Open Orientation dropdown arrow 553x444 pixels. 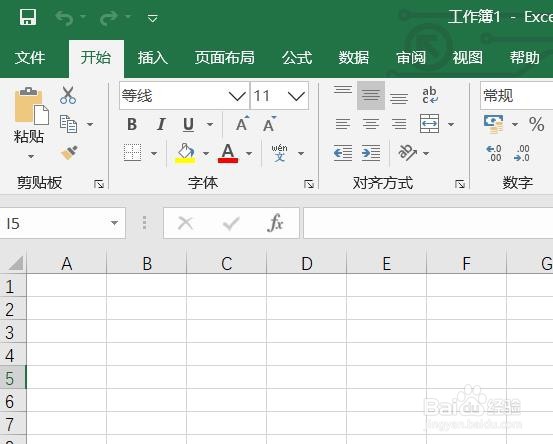(426, 153)
